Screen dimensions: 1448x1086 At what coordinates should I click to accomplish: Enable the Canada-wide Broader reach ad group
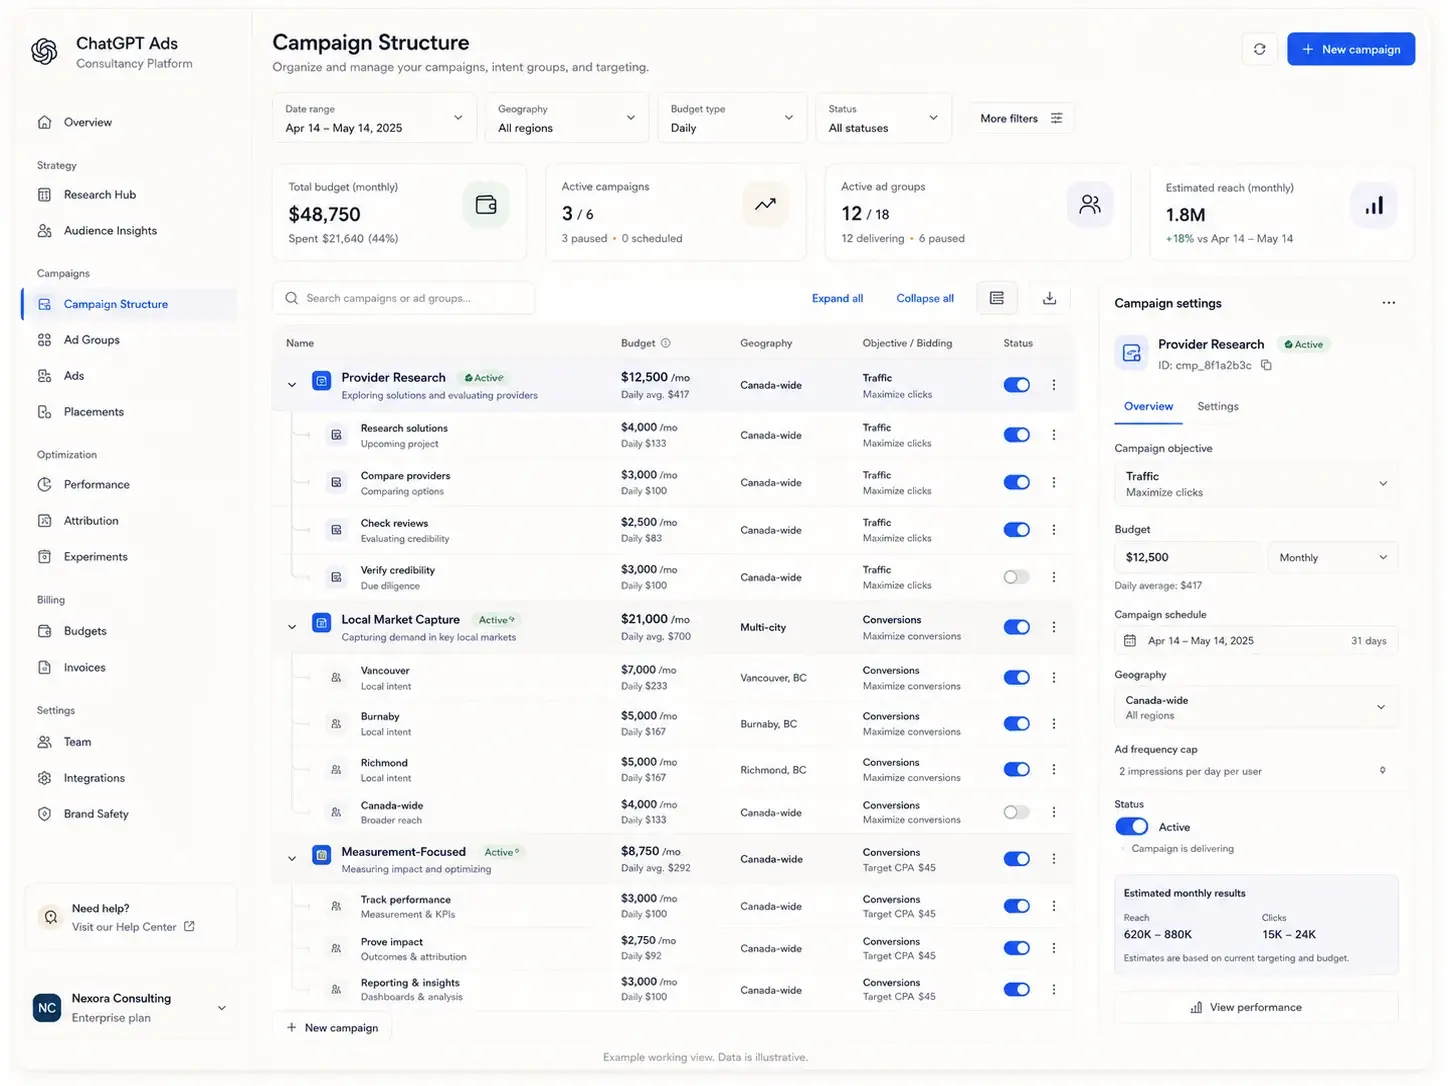pyautogui.click(x=1017, y=812)
